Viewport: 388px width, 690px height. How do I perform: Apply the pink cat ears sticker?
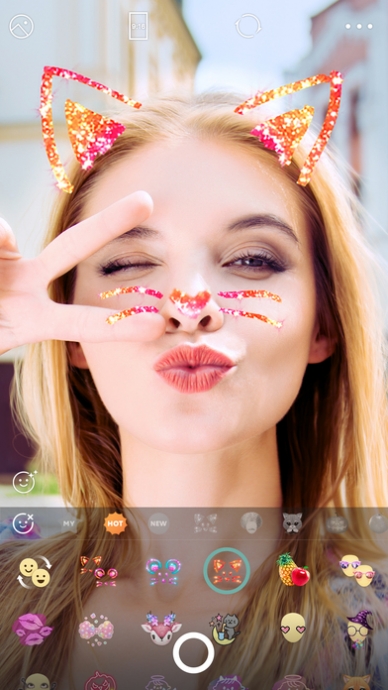[x=99, y=571]
